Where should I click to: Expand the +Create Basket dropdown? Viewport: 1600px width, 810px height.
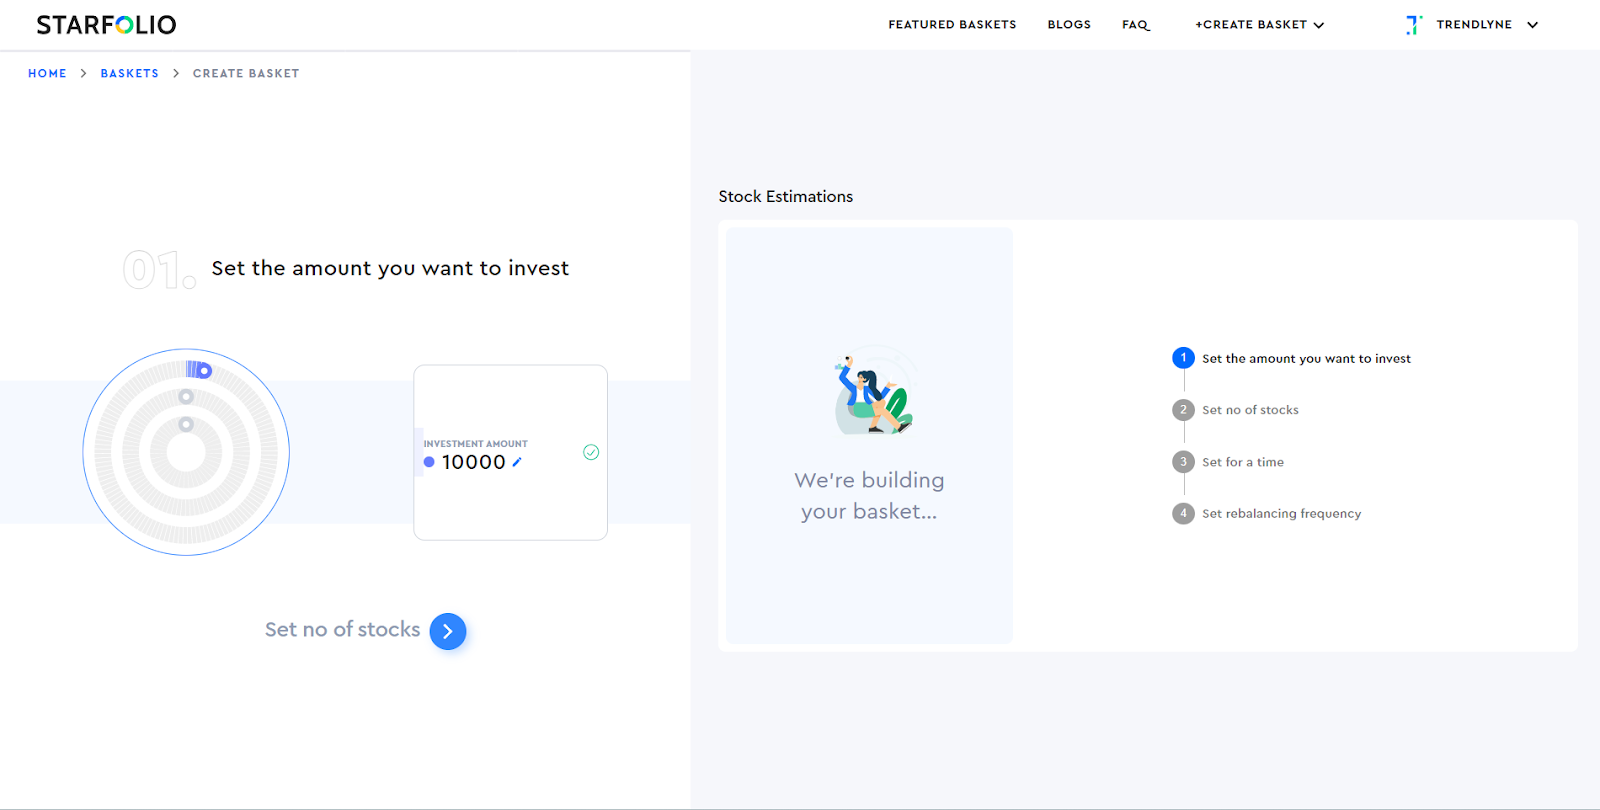[x=1259, y=25]
